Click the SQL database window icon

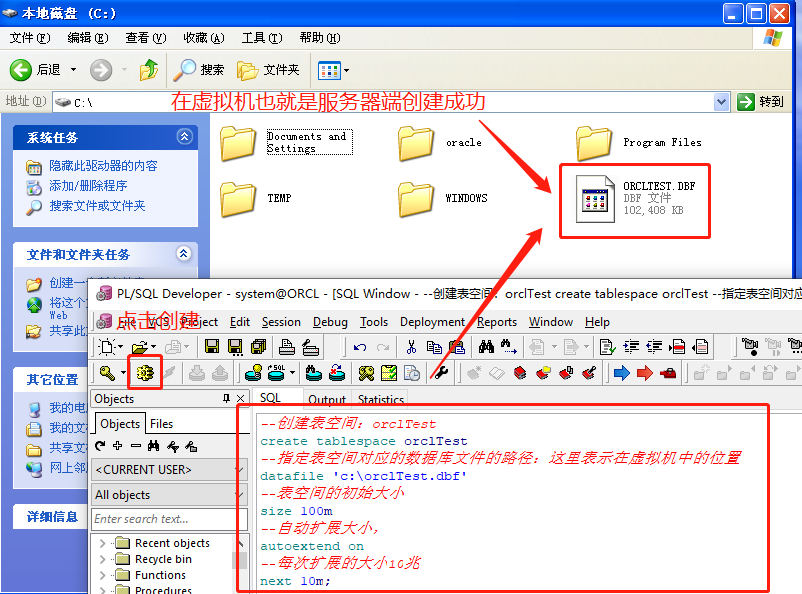click(x=276, y=373)
